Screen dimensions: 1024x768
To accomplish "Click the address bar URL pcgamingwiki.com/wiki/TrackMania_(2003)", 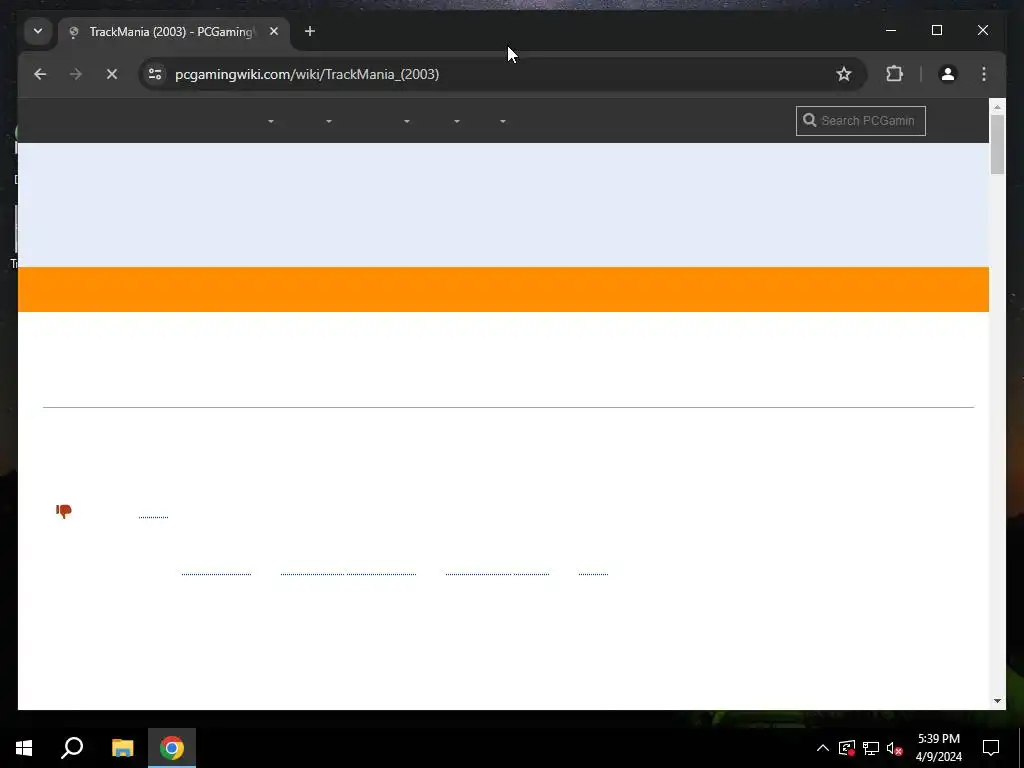I will [x=307, y=74].
